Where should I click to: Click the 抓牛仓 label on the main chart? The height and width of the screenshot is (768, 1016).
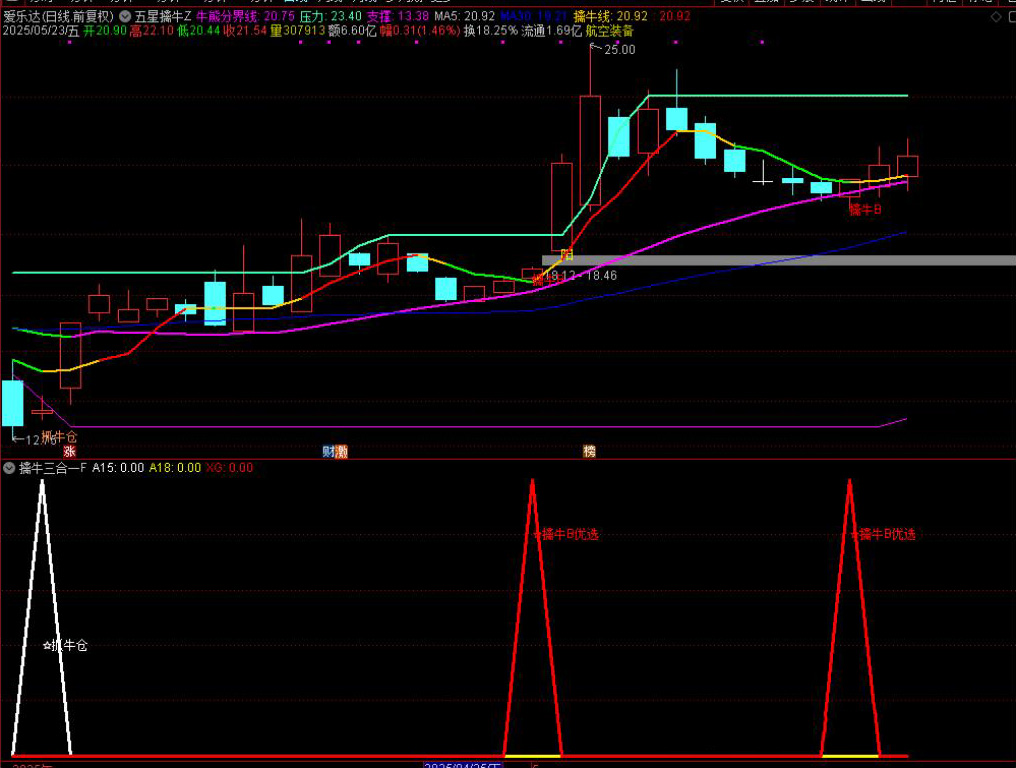click(58, 437)
